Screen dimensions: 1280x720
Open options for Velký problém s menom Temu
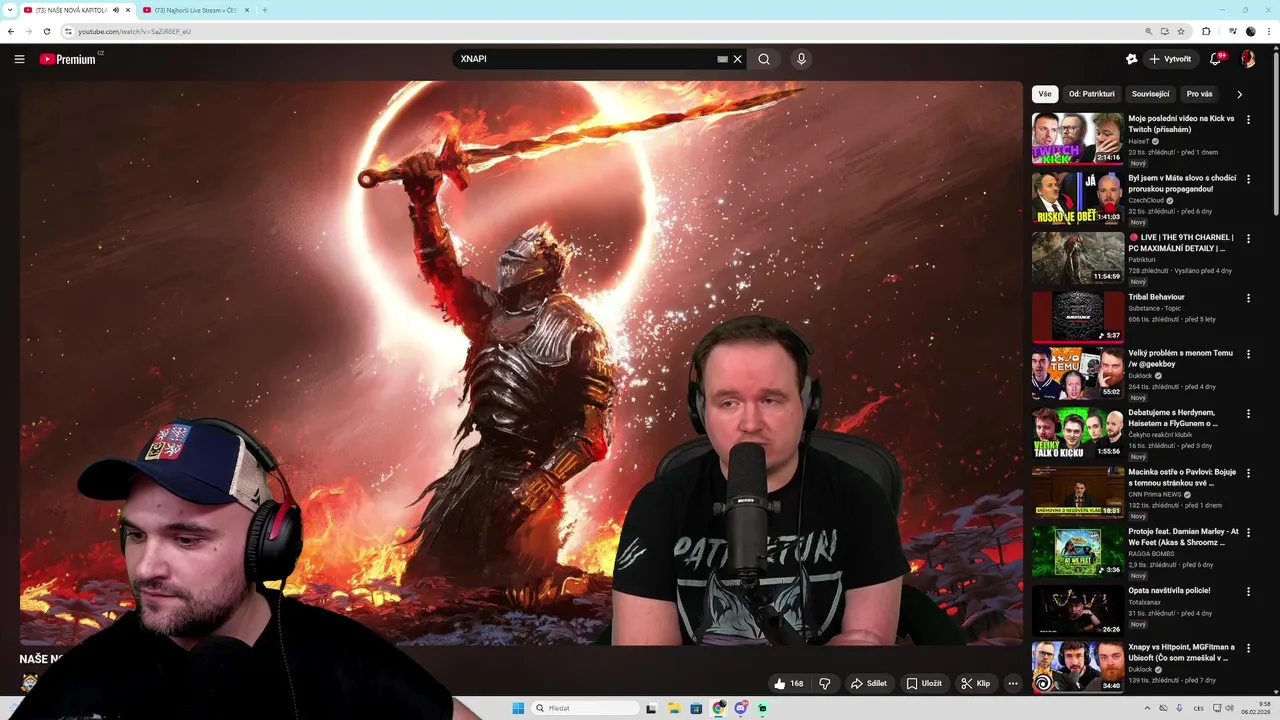(1248, 354)
